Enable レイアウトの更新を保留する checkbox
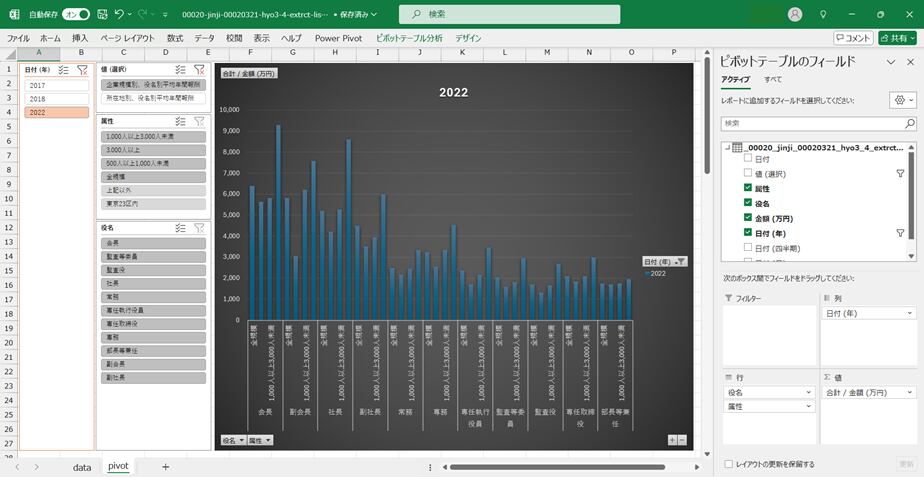Image resolution: width=924 pixels, height=477 pixels. point(728,464)
